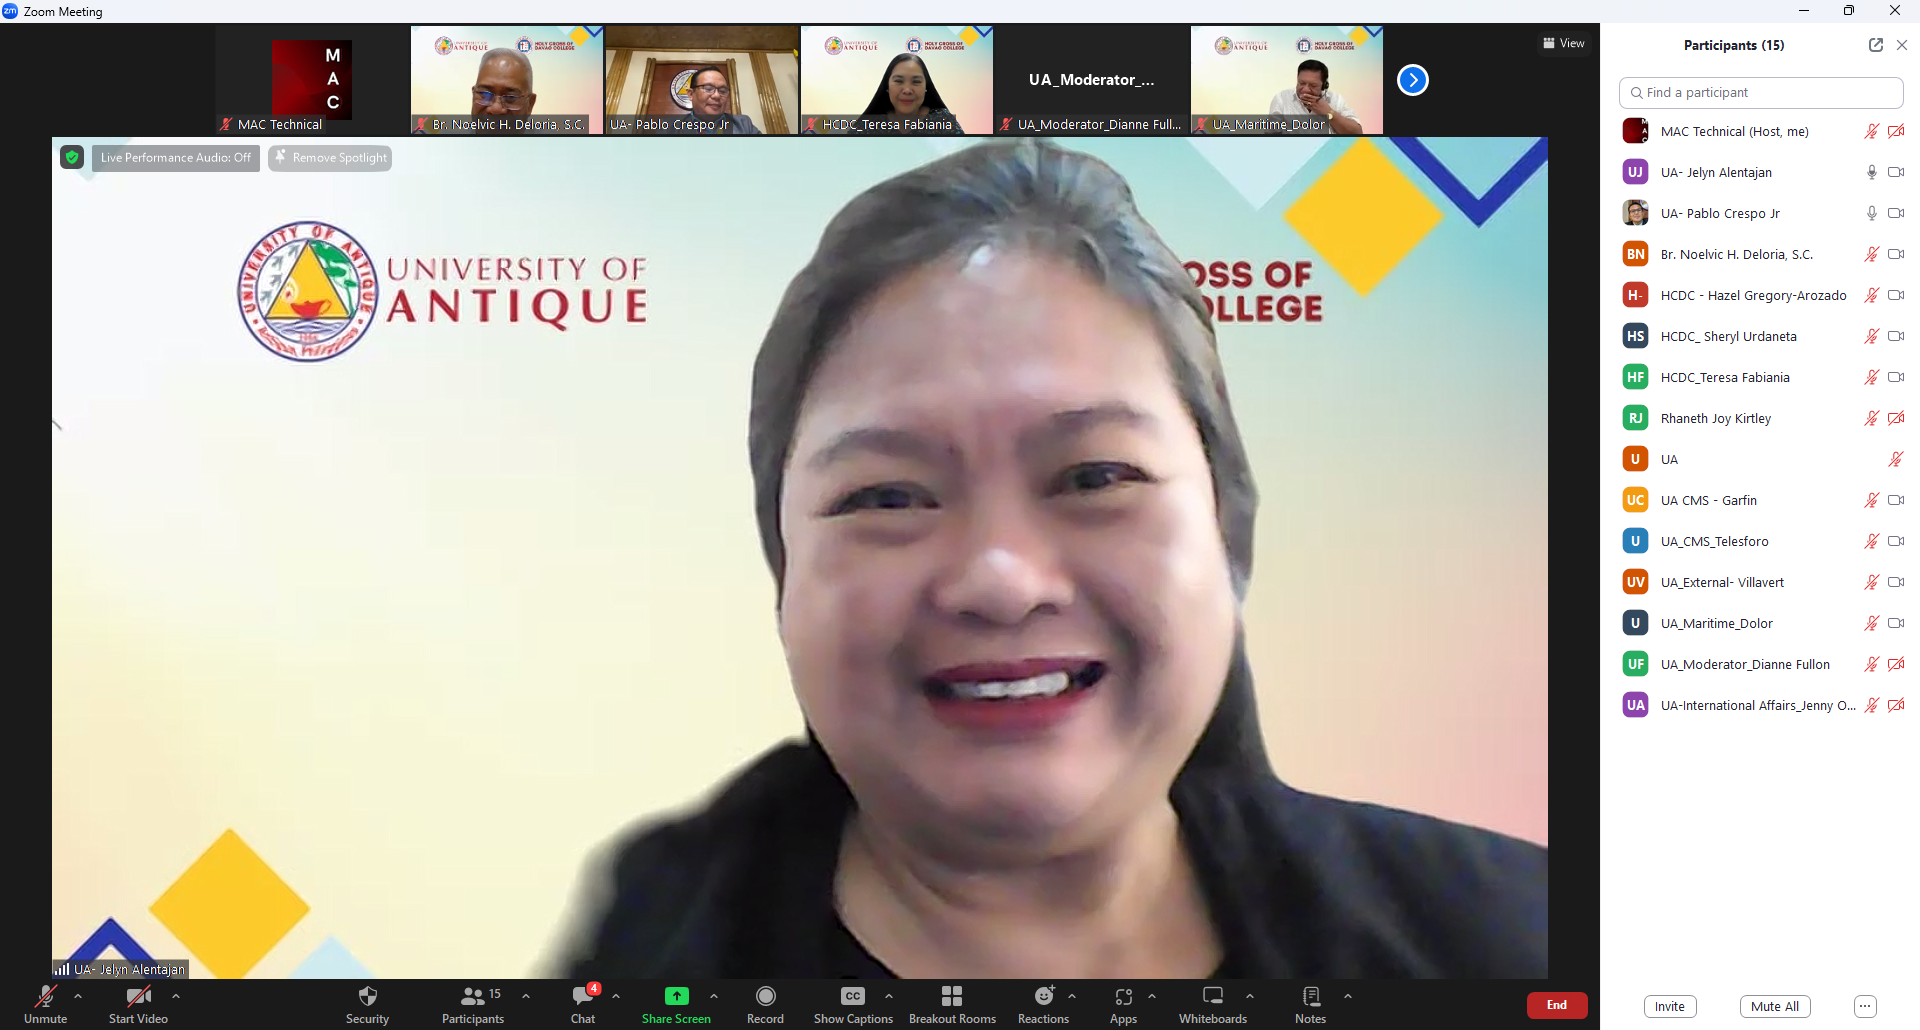Click muted mic icon for HCDC_ Sheryl Urdaneta
The height and width of the screenshot is (1030, 1920).
[1872, 336]
